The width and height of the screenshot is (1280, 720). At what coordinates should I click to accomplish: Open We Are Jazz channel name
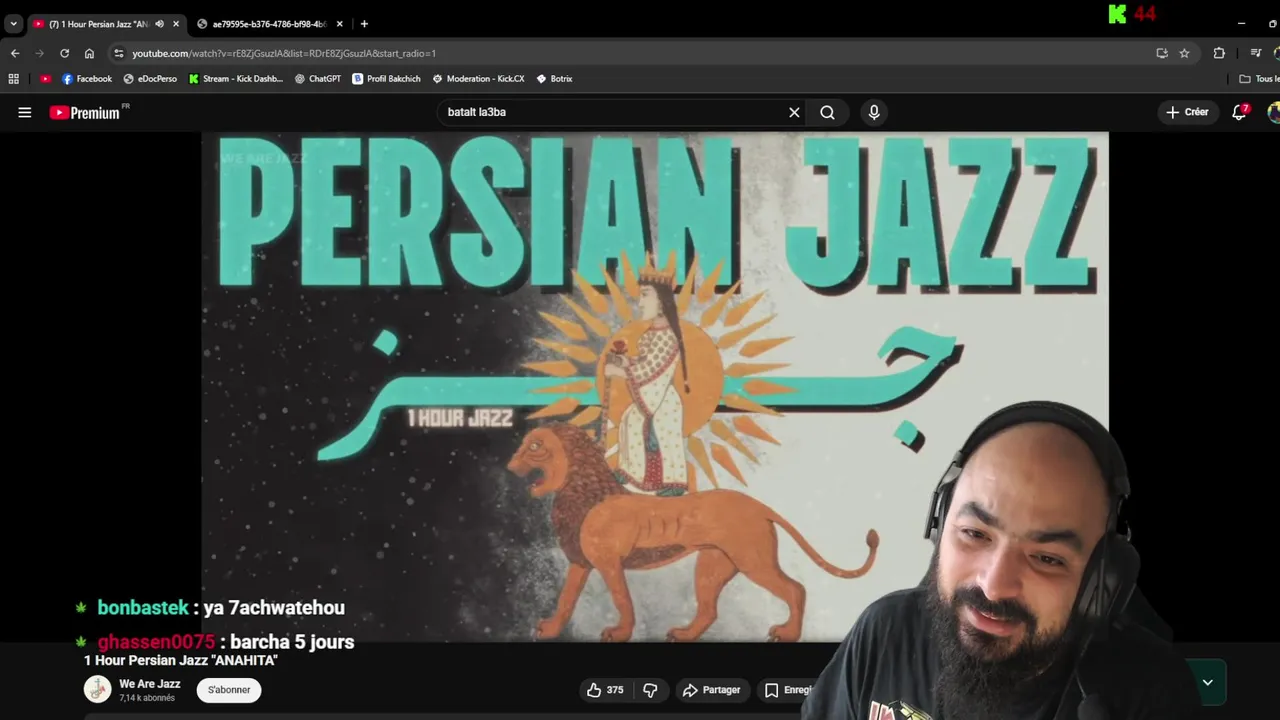pos(150,684)
